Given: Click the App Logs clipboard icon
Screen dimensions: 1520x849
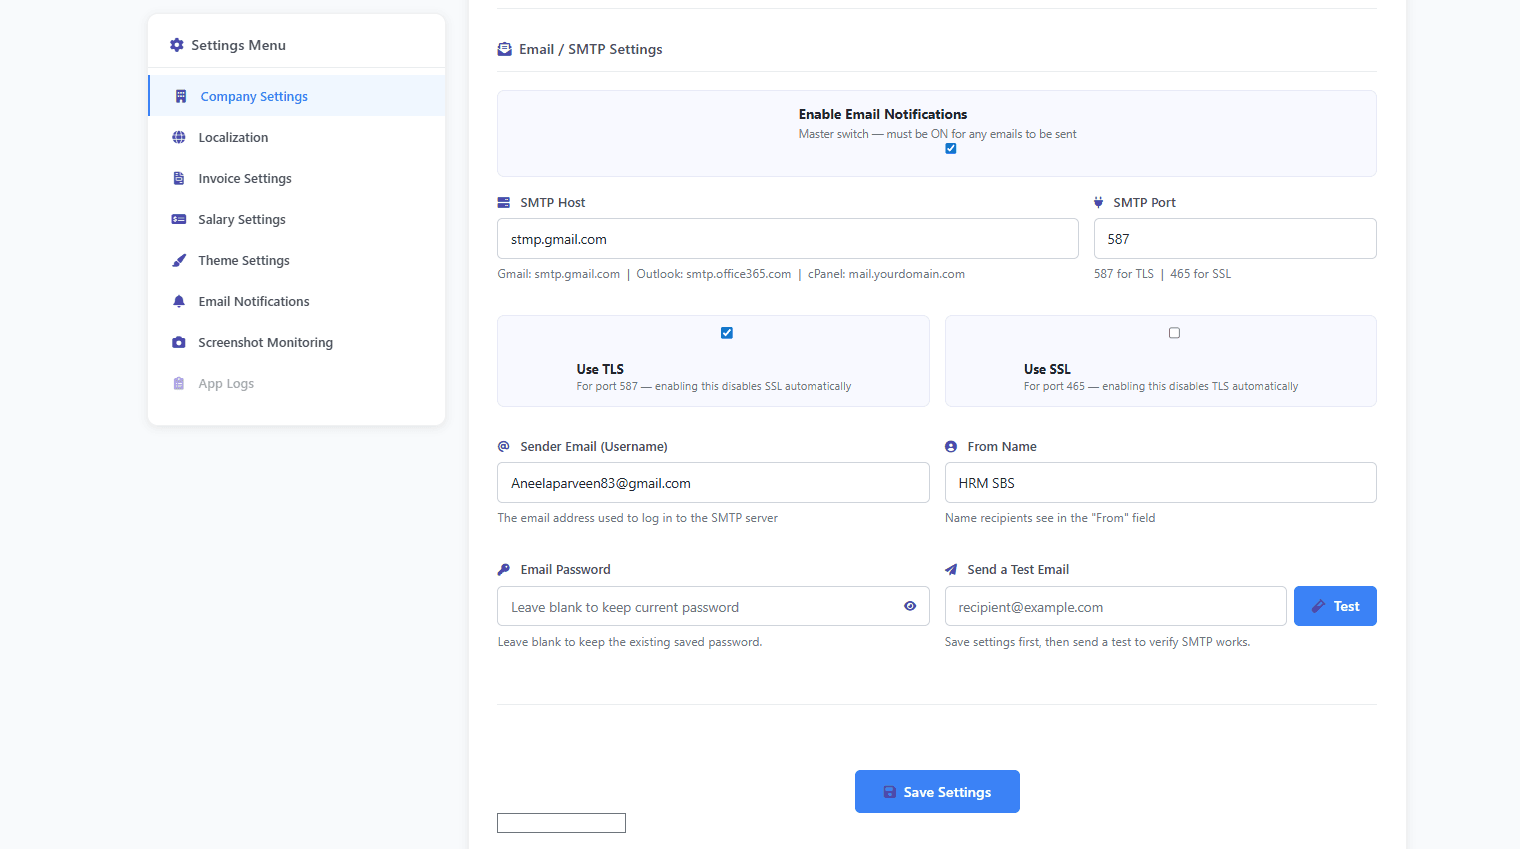Looking at the screenshot, I should point(179,384).
